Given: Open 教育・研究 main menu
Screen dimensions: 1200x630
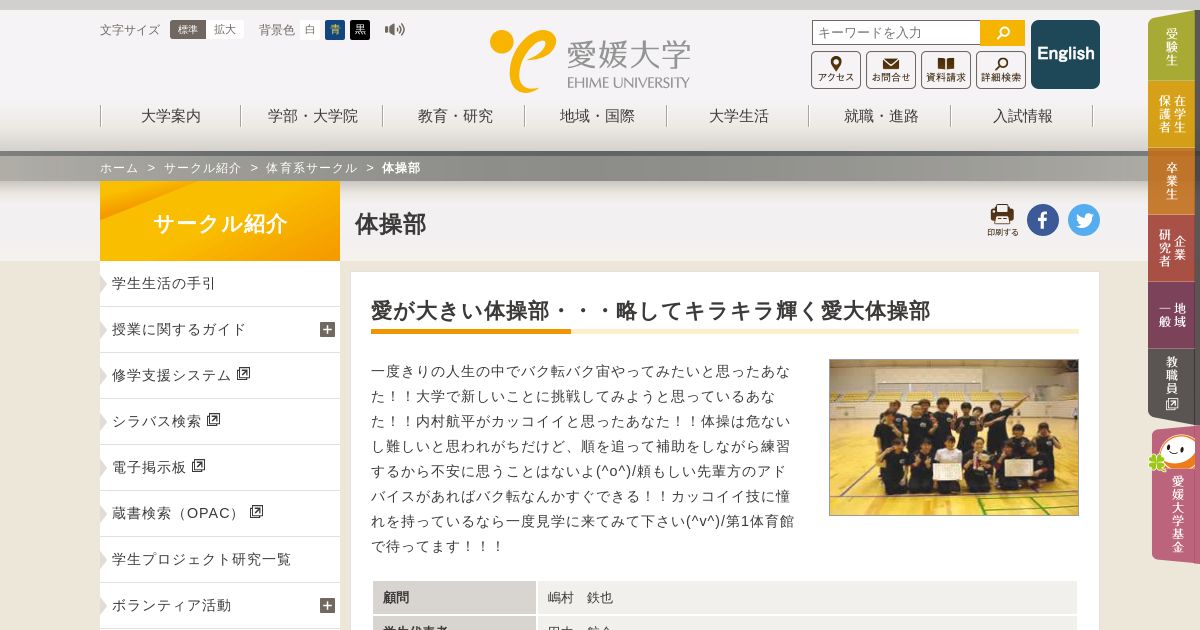Looking at the screenshot, I should coord(454,116).
